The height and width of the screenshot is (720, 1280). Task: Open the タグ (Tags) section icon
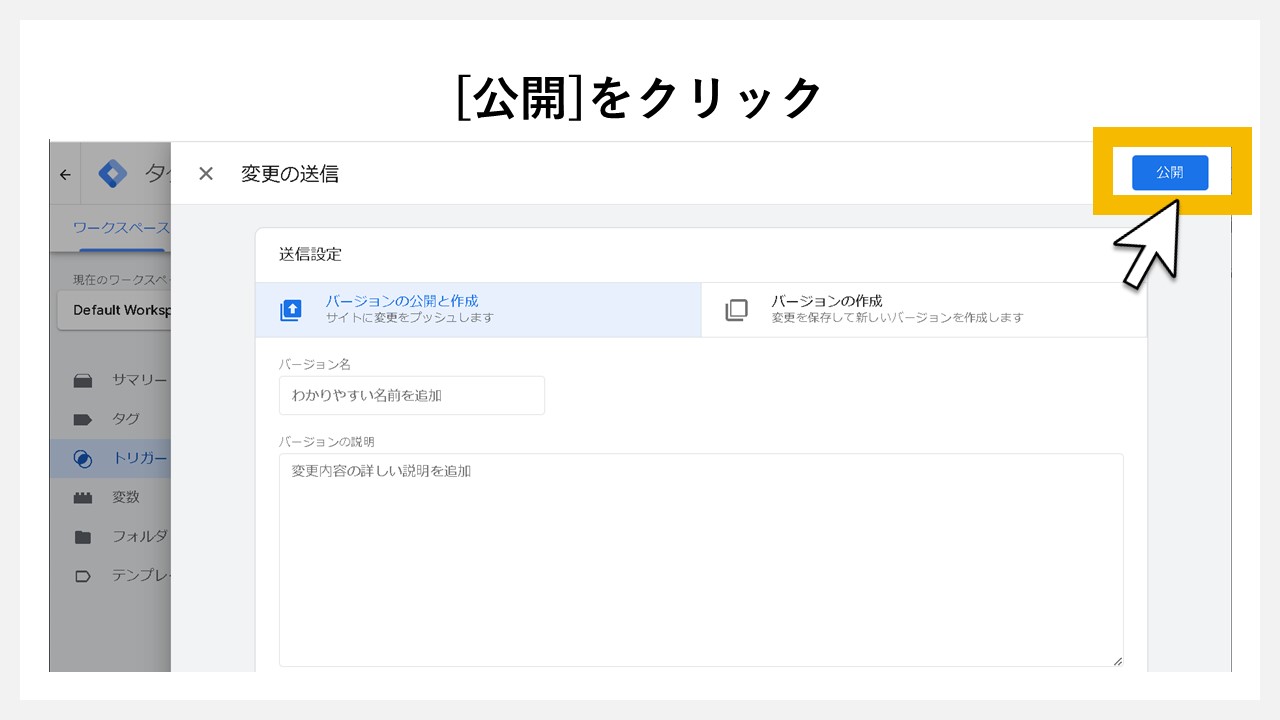(85, 419)
